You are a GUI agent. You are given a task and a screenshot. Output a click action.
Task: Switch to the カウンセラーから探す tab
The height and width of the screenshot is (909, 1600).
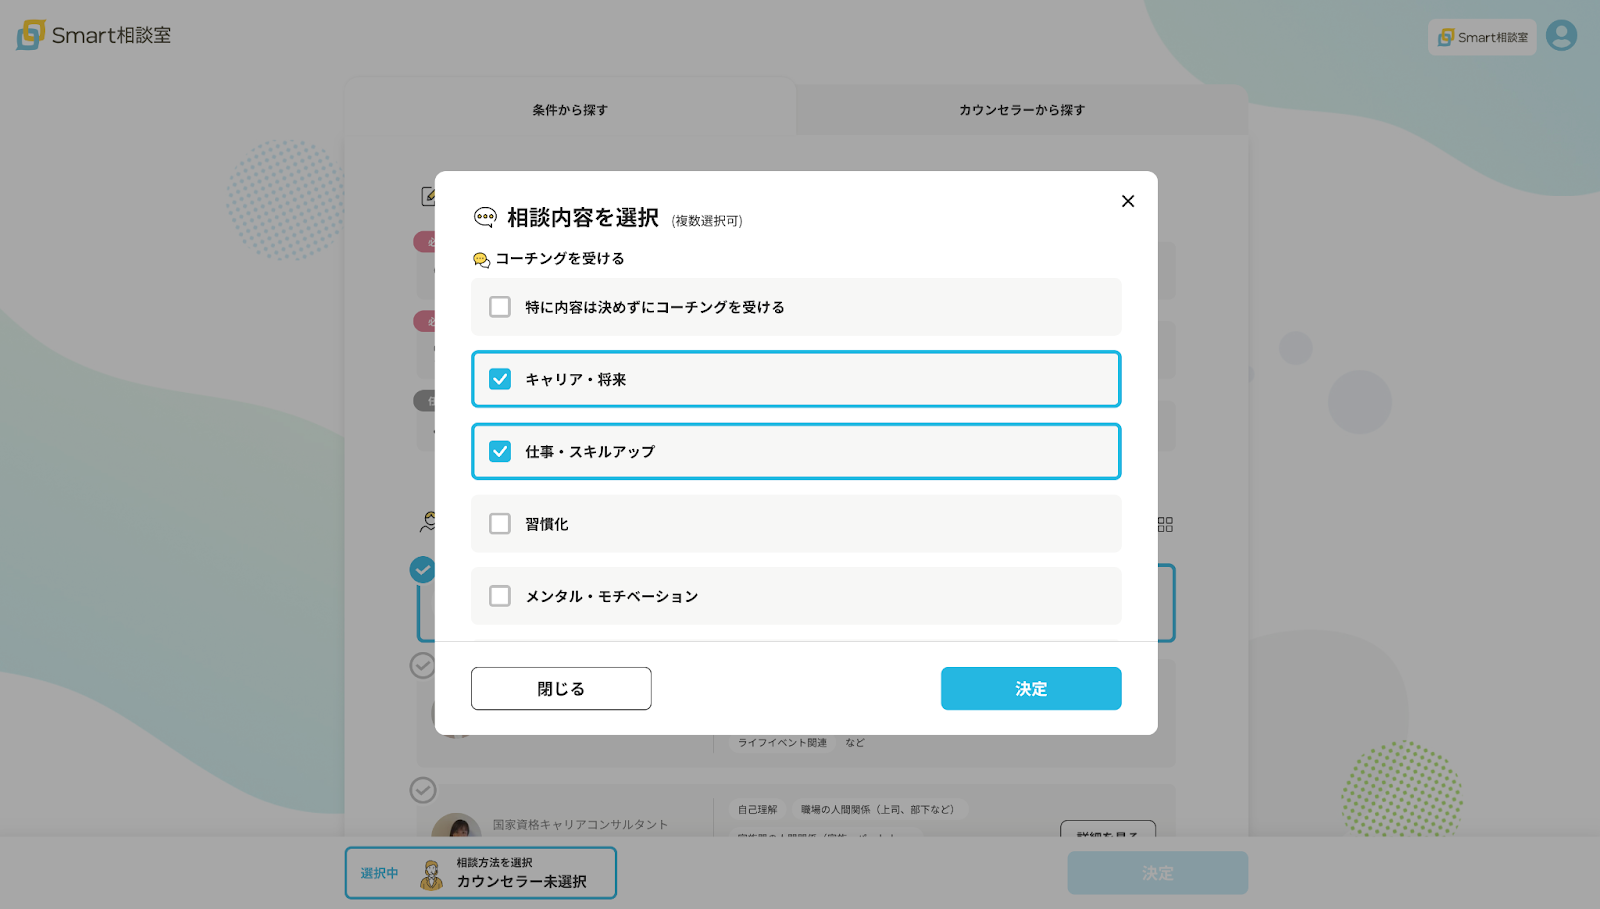[1020, 110]
